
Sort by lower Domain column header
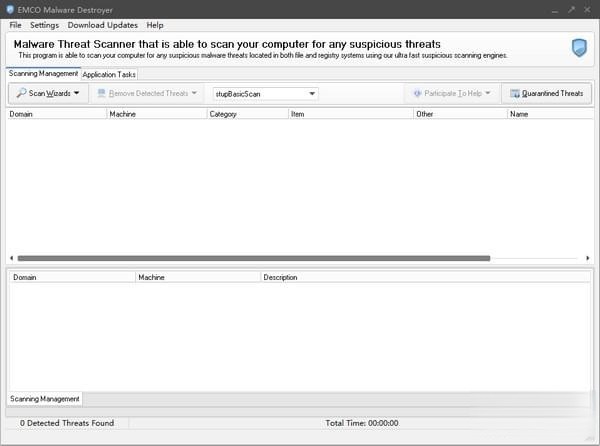pyautogui.click(x=72, y=277)
